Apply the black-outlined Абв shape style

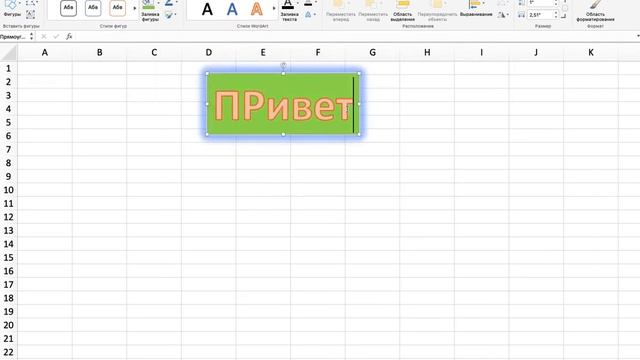tap(68, 8)
